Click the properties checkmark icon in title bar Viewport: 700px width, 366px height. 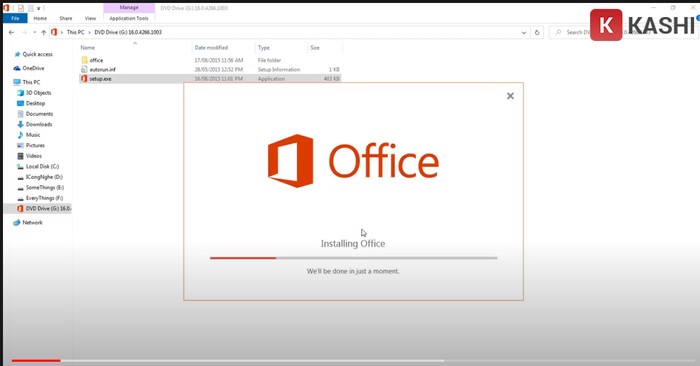[x=21, y=8]
